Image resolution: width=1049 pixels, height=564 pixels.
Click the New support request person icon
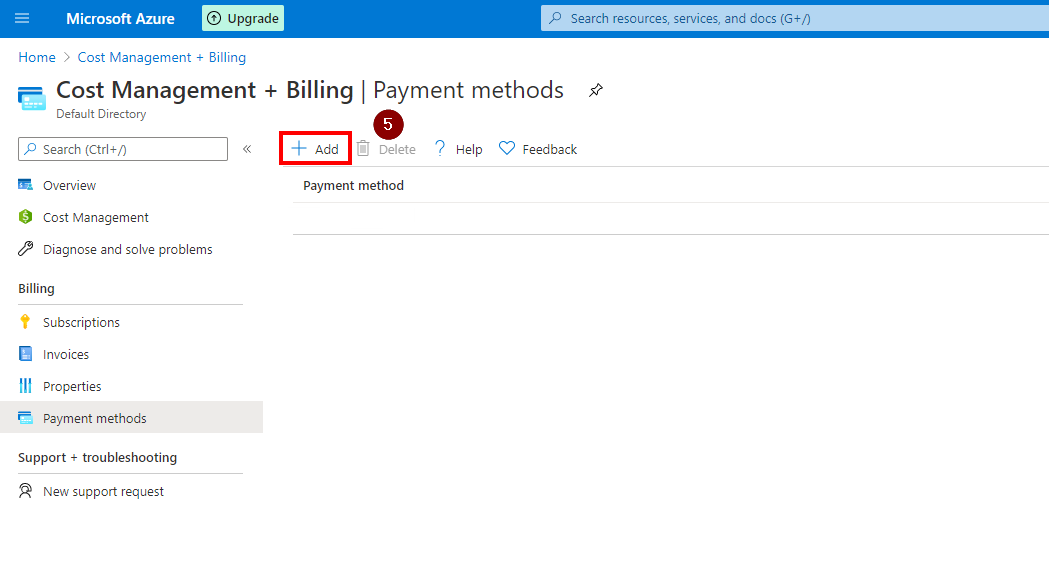[25, 491]
